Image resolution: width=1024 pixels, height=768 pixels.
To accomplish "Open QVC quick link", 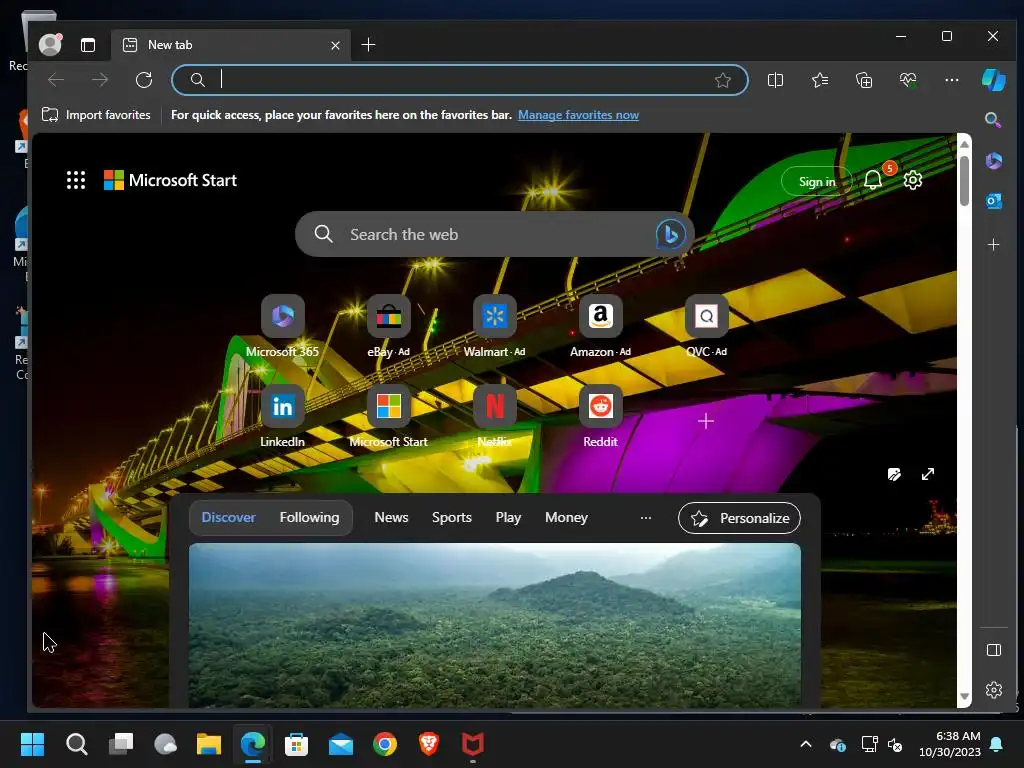I will [706, 326].
